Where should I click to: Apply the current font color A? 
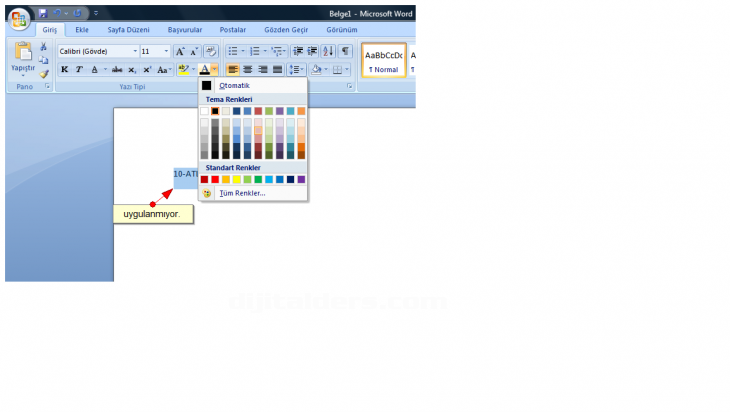[x=204, y=69]
